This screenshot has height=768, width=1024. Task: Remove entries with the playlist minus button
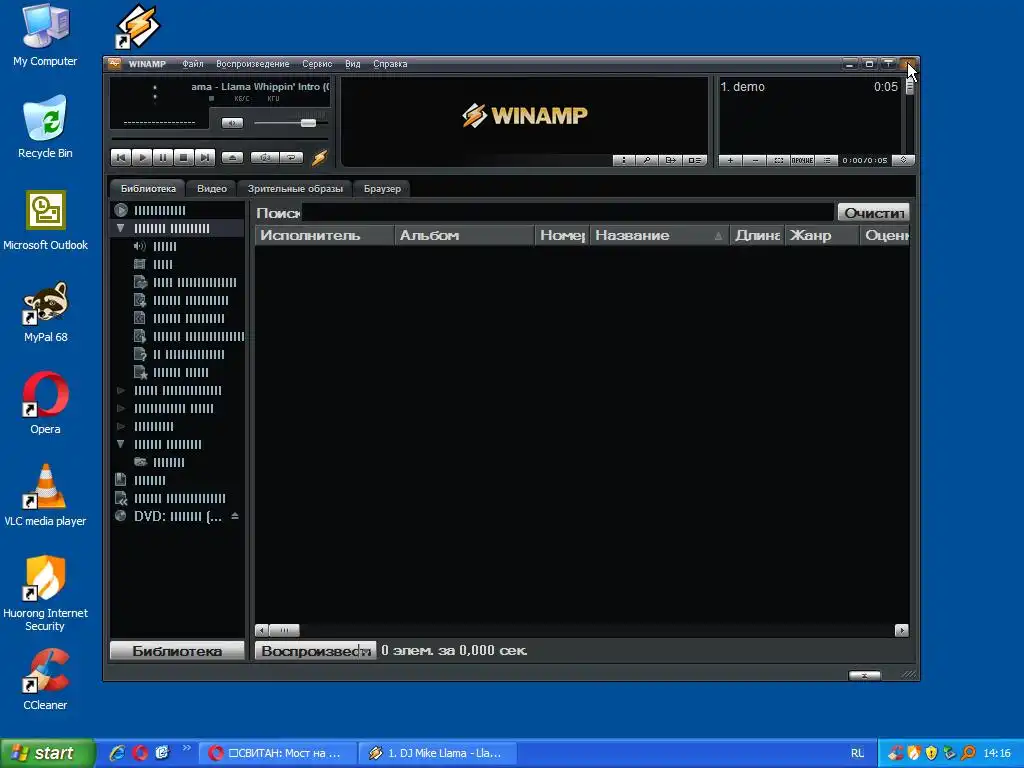pyautogui.click(x=754, y=160)
